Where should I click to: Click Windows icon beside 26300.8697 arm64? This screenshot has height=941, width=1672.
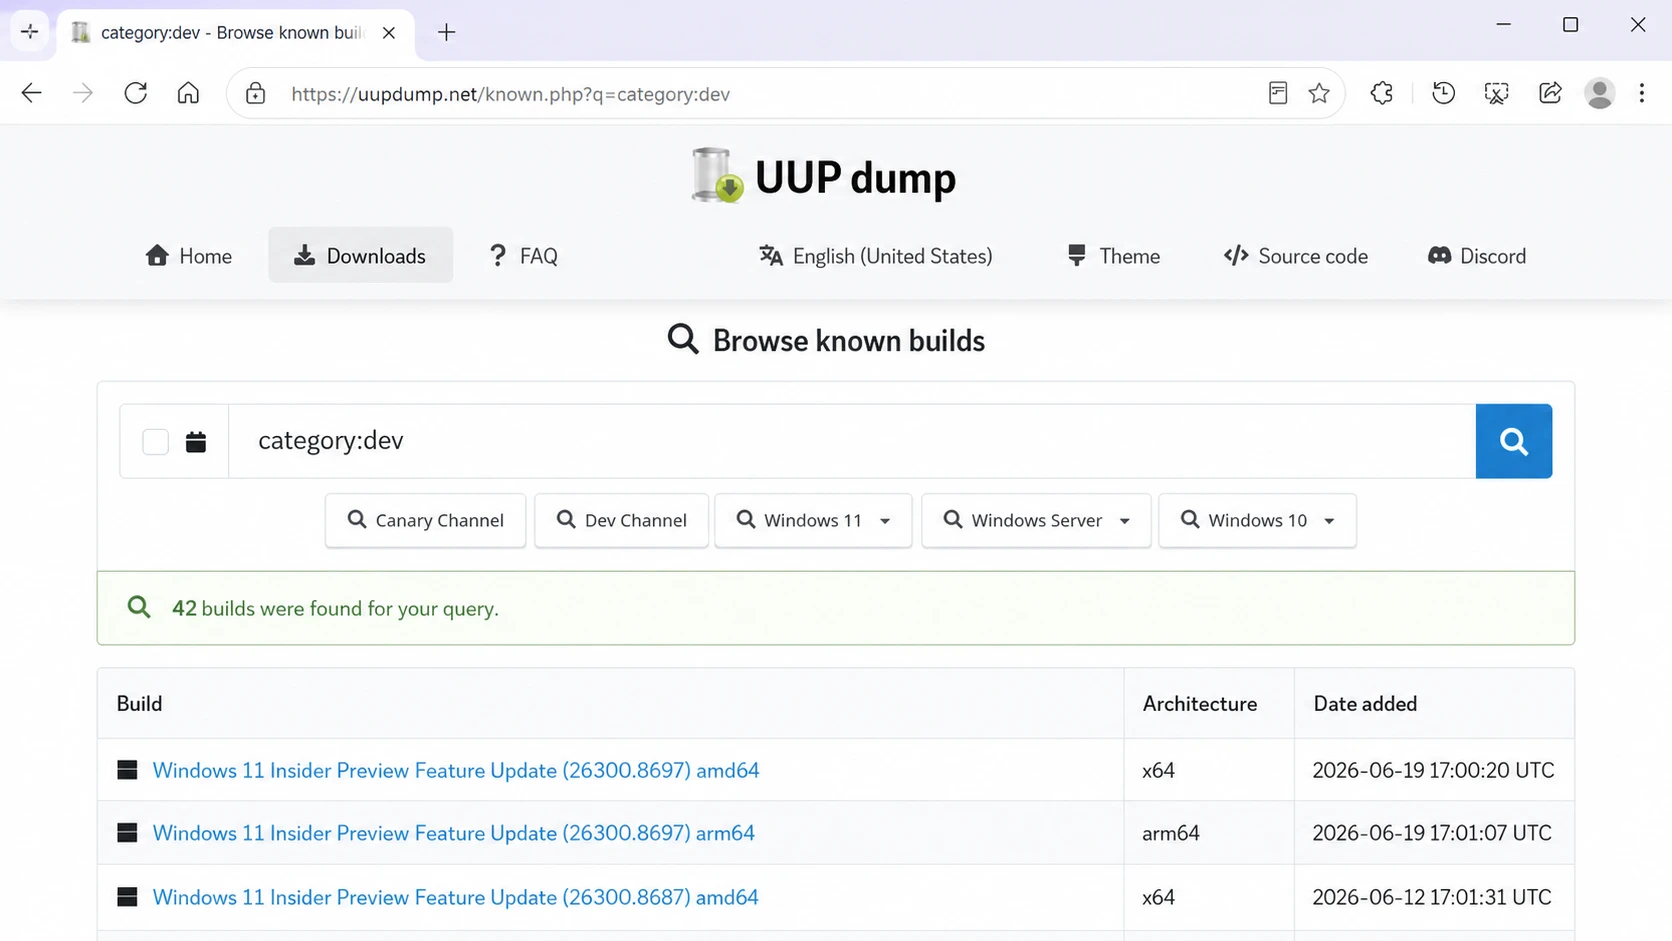127,833
